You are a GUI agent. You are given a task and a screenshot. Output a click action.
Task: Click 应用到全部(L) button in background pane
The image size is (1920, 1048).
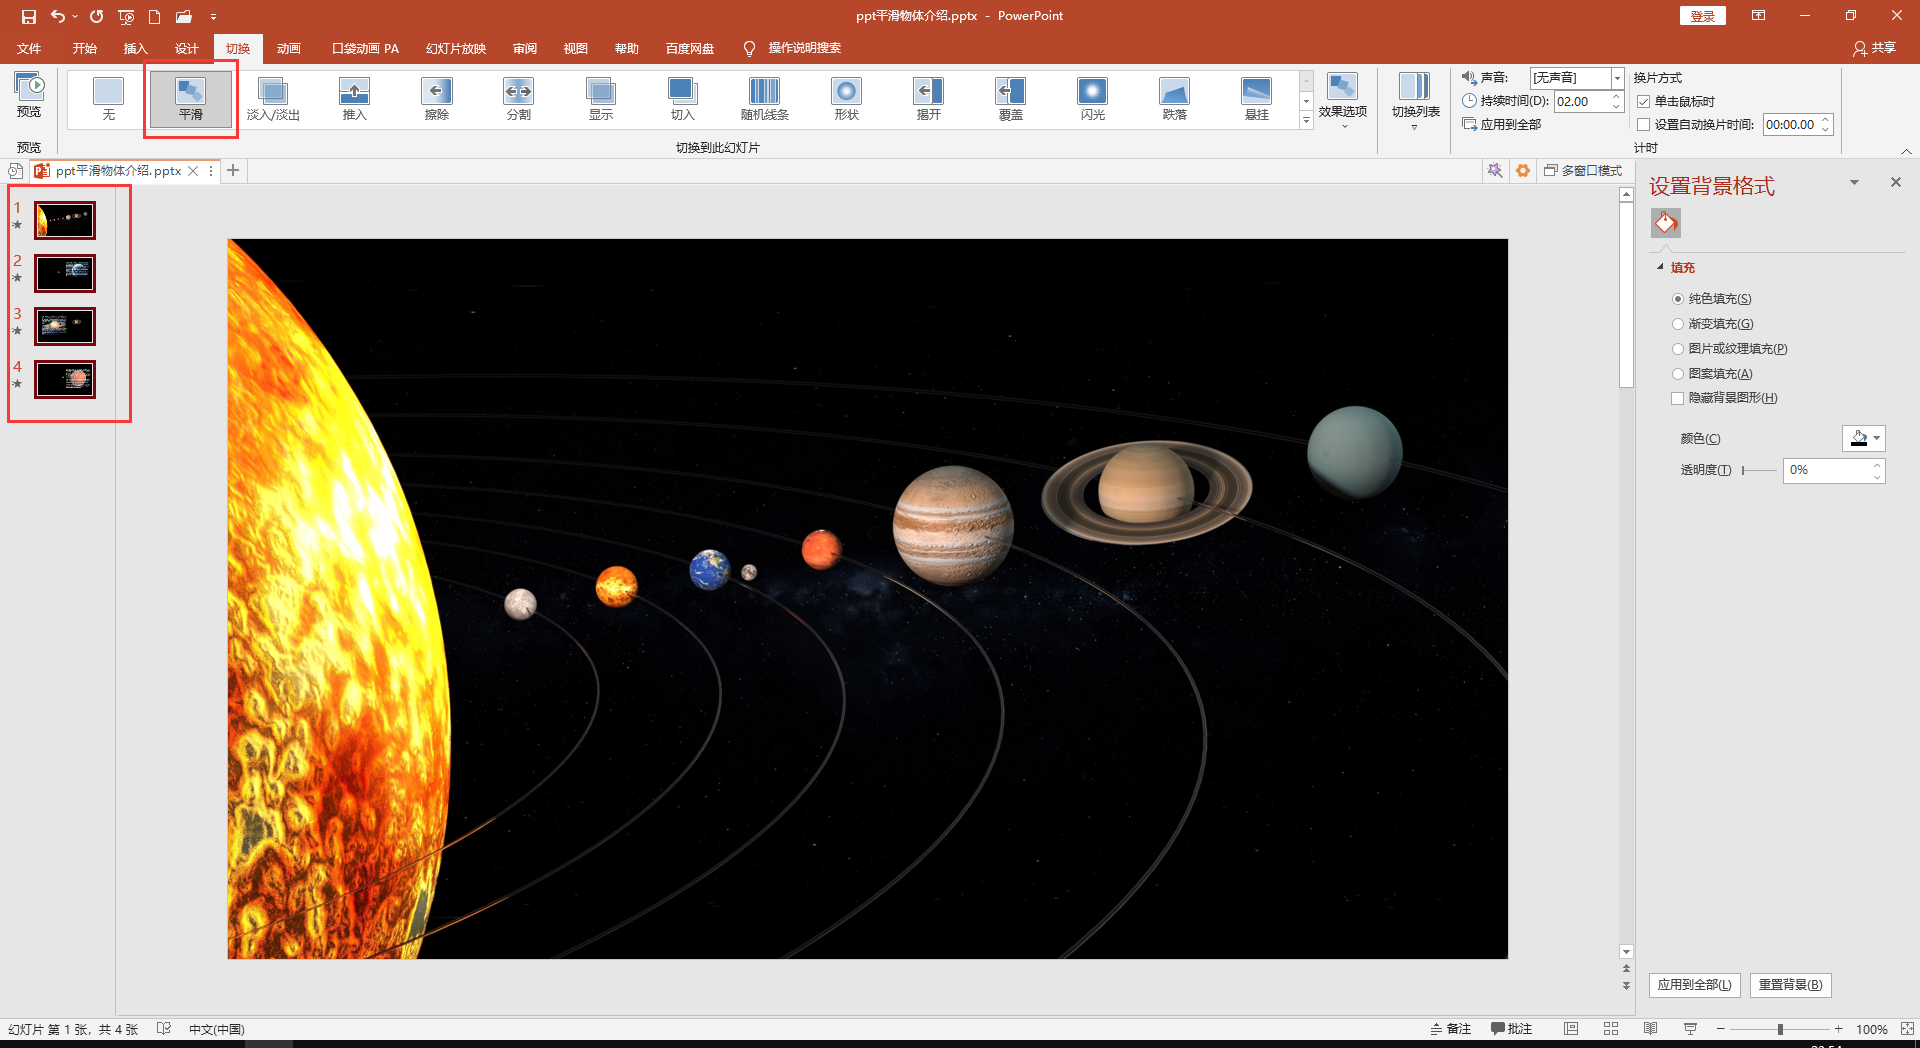(1695, 985)
